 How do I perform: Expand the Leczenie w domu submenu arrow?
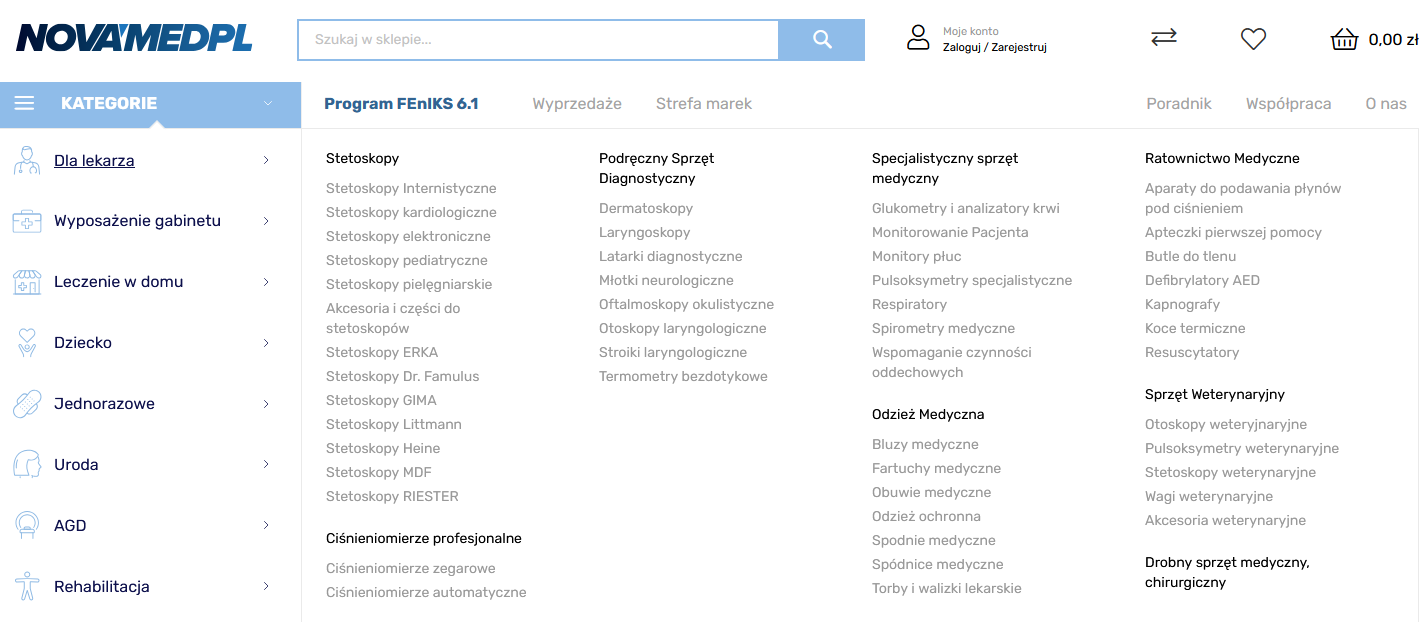(266, 282)
